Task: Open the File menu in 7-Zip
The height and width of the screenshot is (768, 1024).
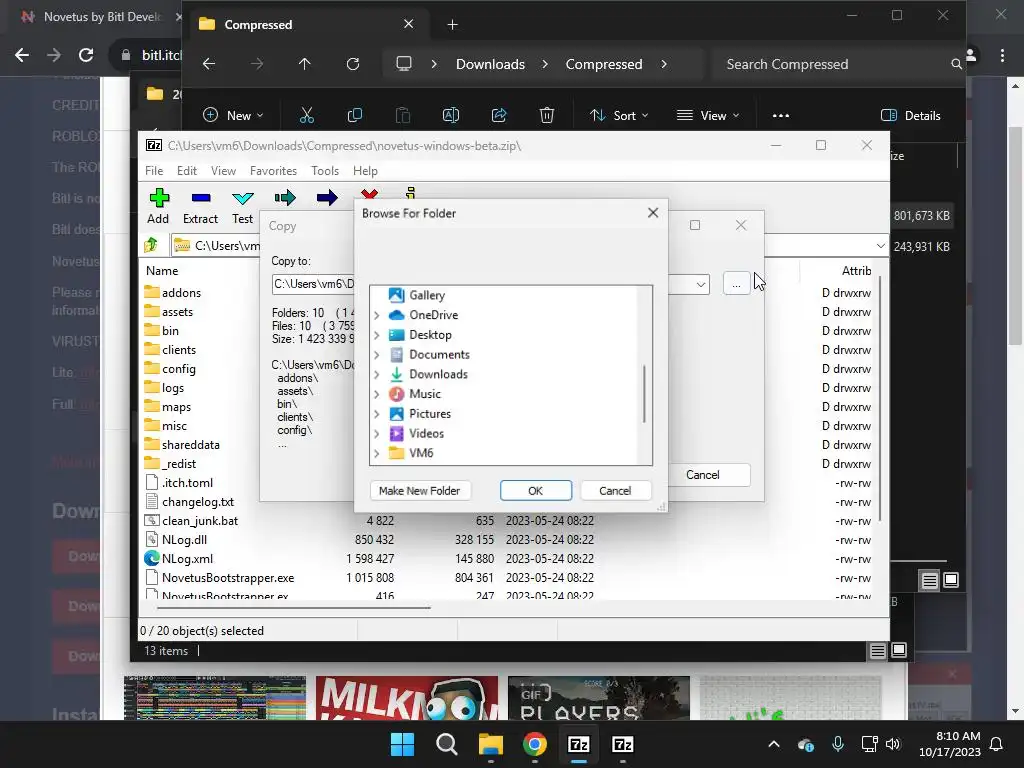Action: click(x=154, y=170)
